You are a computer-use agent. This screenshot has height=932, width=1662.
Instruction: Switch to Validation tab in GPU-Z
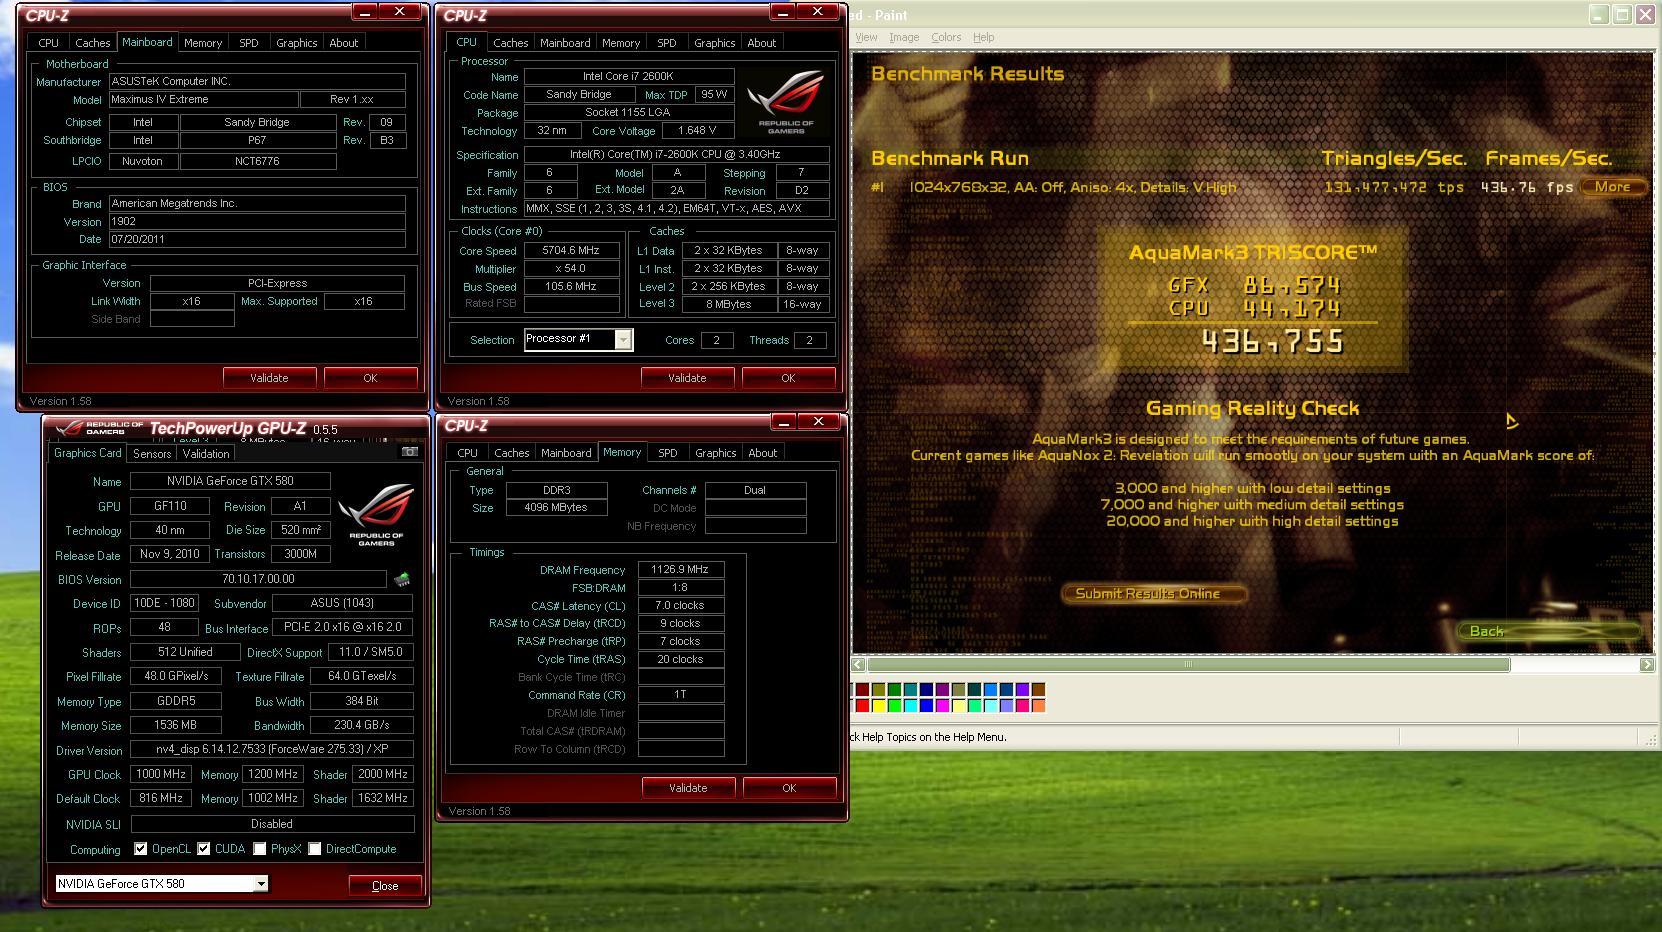(x=206, y=453)
